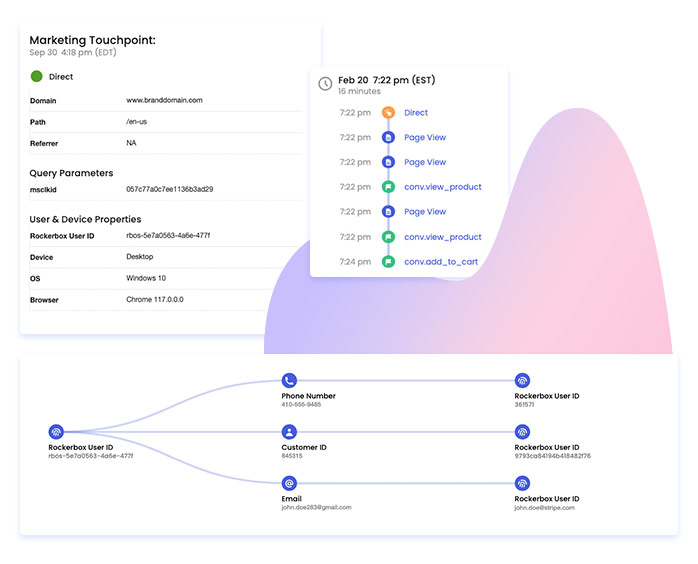Click fingerprint icon above john.doe@stripe.com
698x564 pixels.
(522, 483)
